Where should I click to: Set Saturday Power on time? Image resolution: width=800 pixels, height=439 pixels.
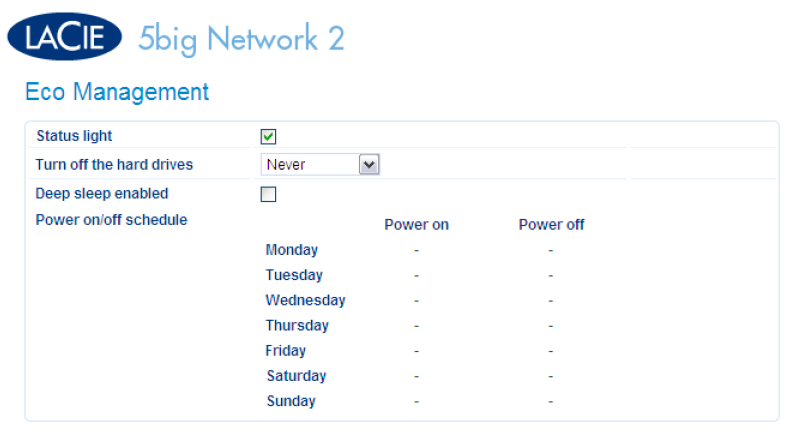tap(416, 377)
